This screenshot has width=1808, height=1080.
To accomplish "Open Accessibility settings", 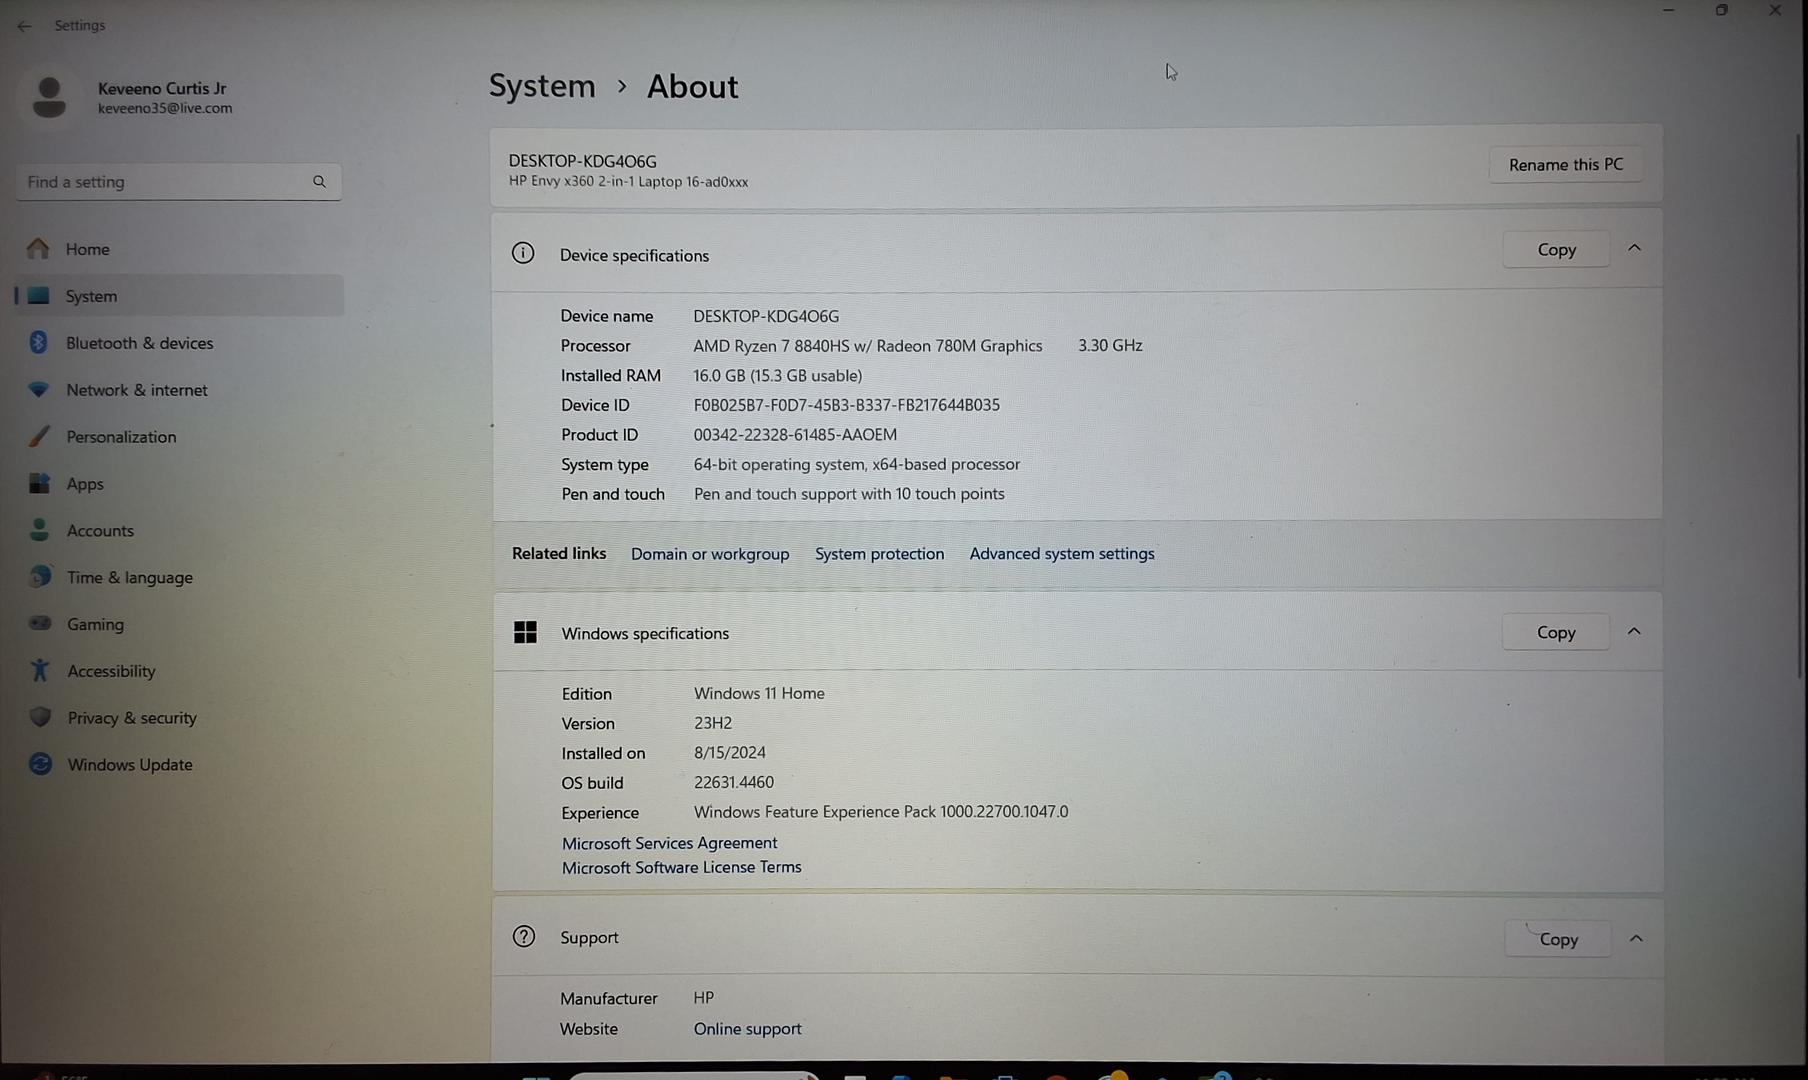I will pos(180,671).
